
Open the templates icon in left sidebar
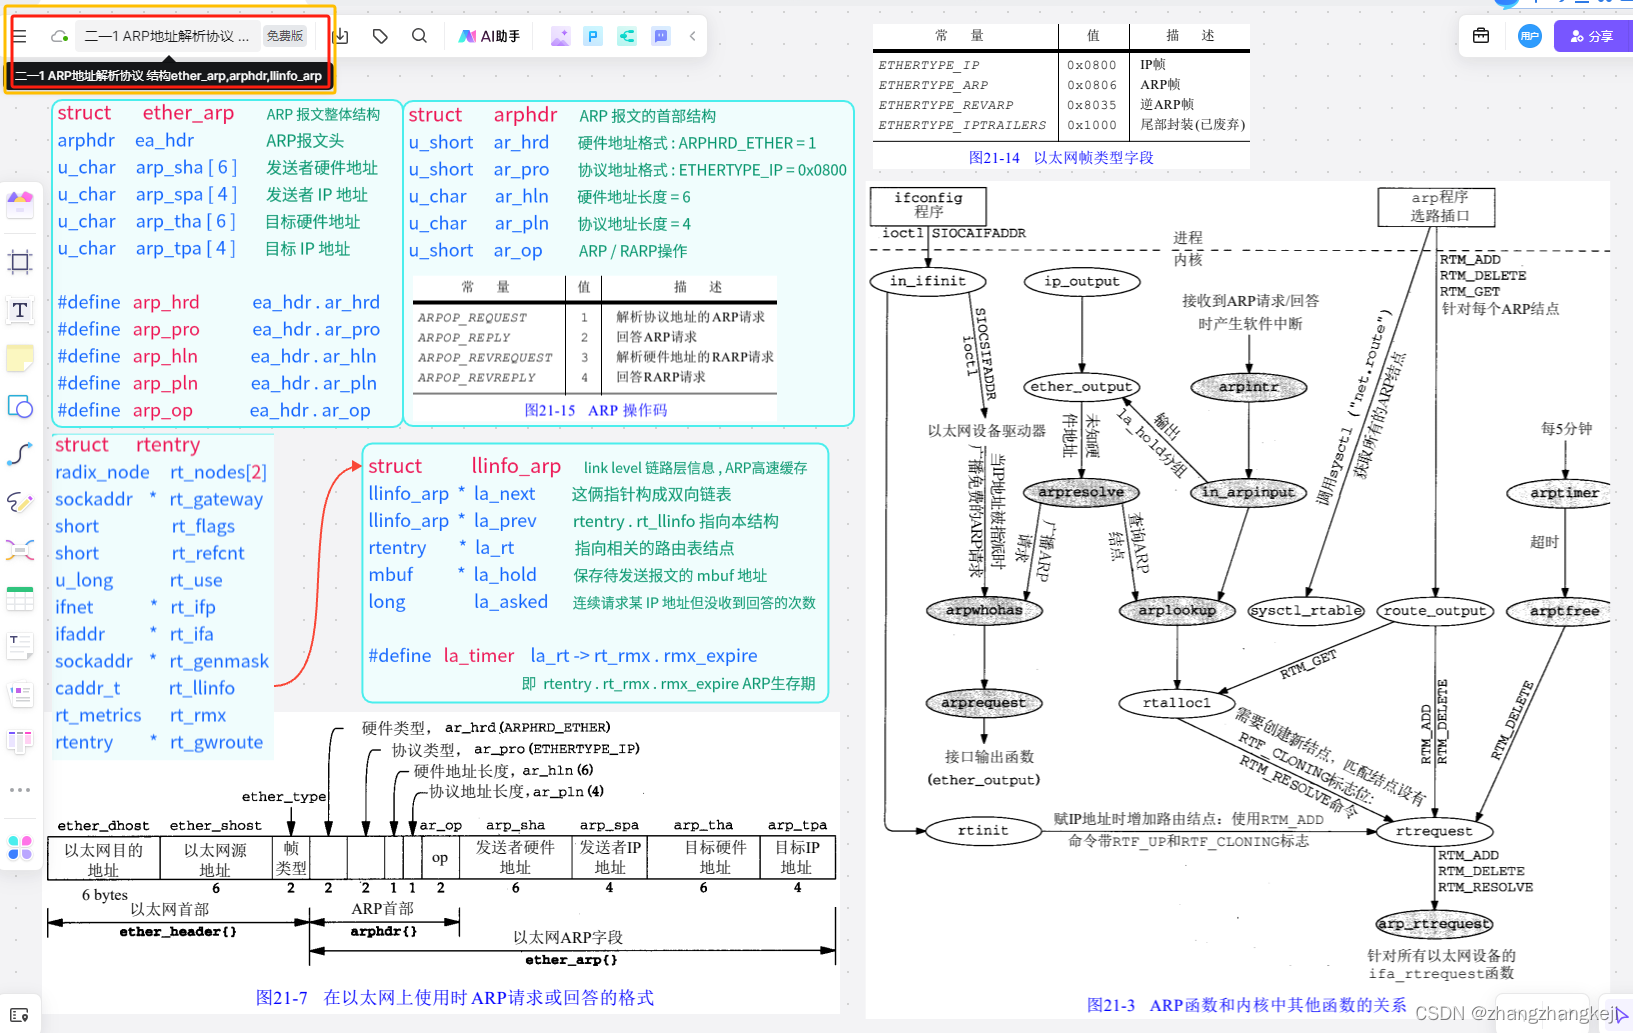point(20,204)
